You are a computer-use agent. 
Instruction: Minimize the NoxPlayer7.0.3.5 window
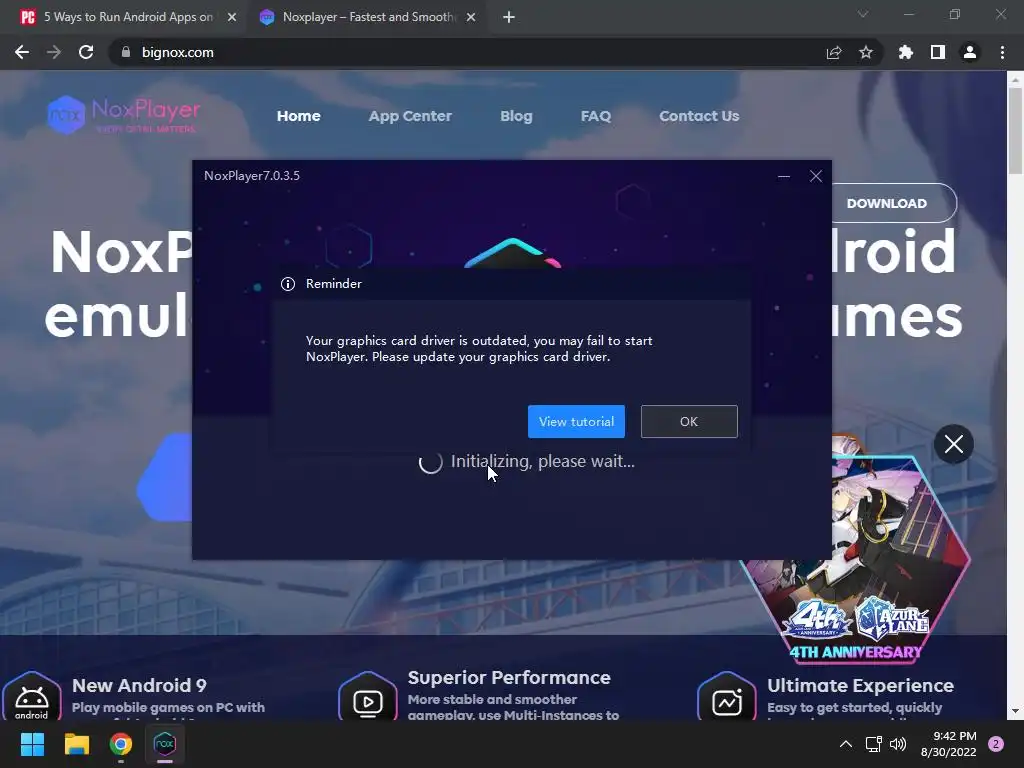click(784, 176)
